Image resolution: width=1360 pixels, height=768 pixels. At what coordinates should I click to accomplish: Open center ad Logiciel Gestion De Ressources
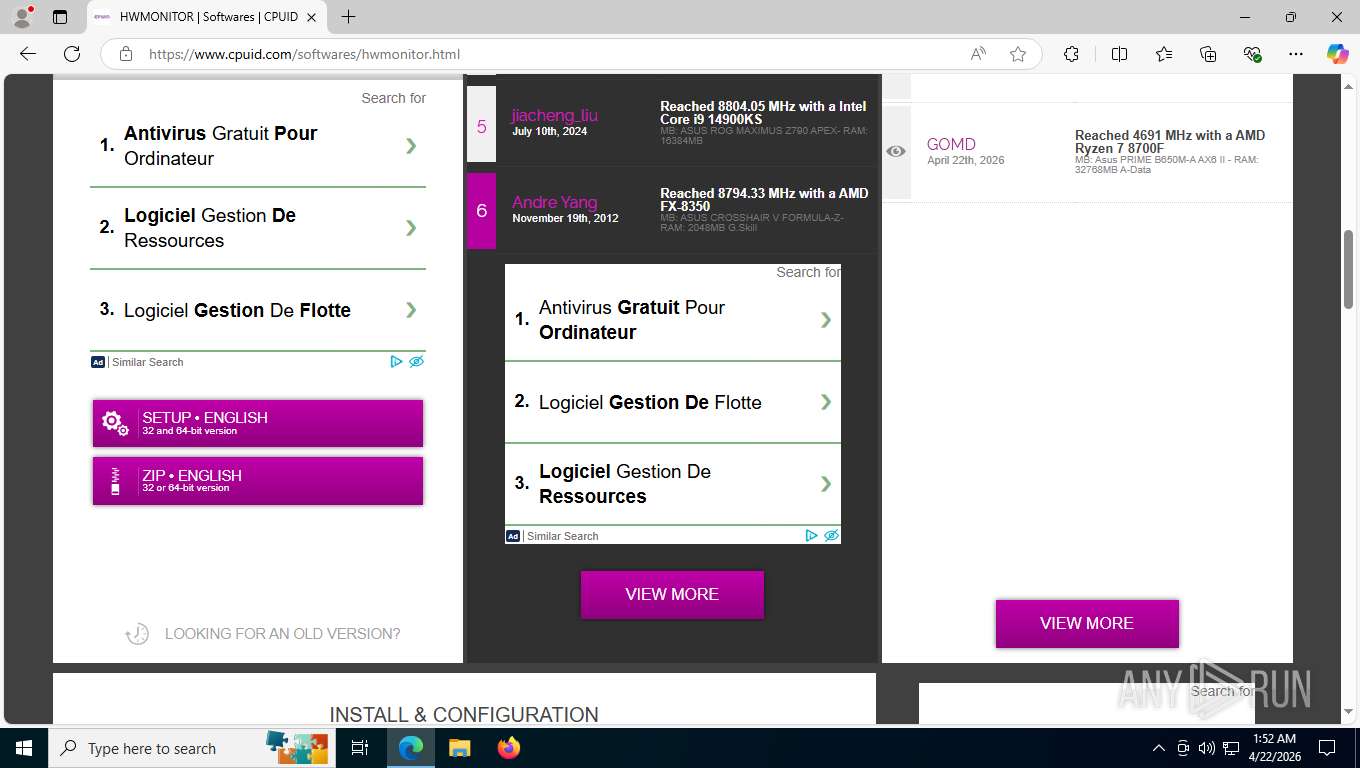673,484
